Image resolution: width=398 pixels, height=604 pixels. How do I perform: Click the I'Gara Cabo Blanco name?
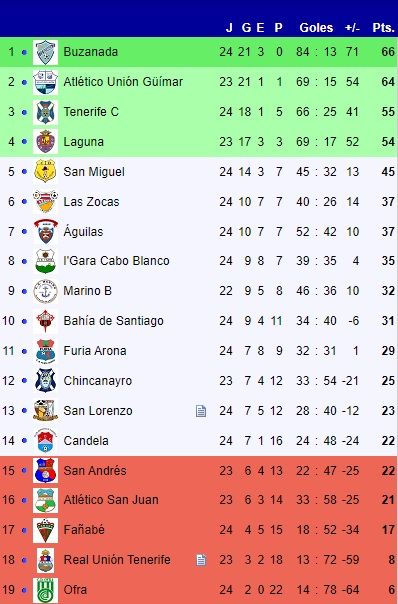tap(116, 261)
